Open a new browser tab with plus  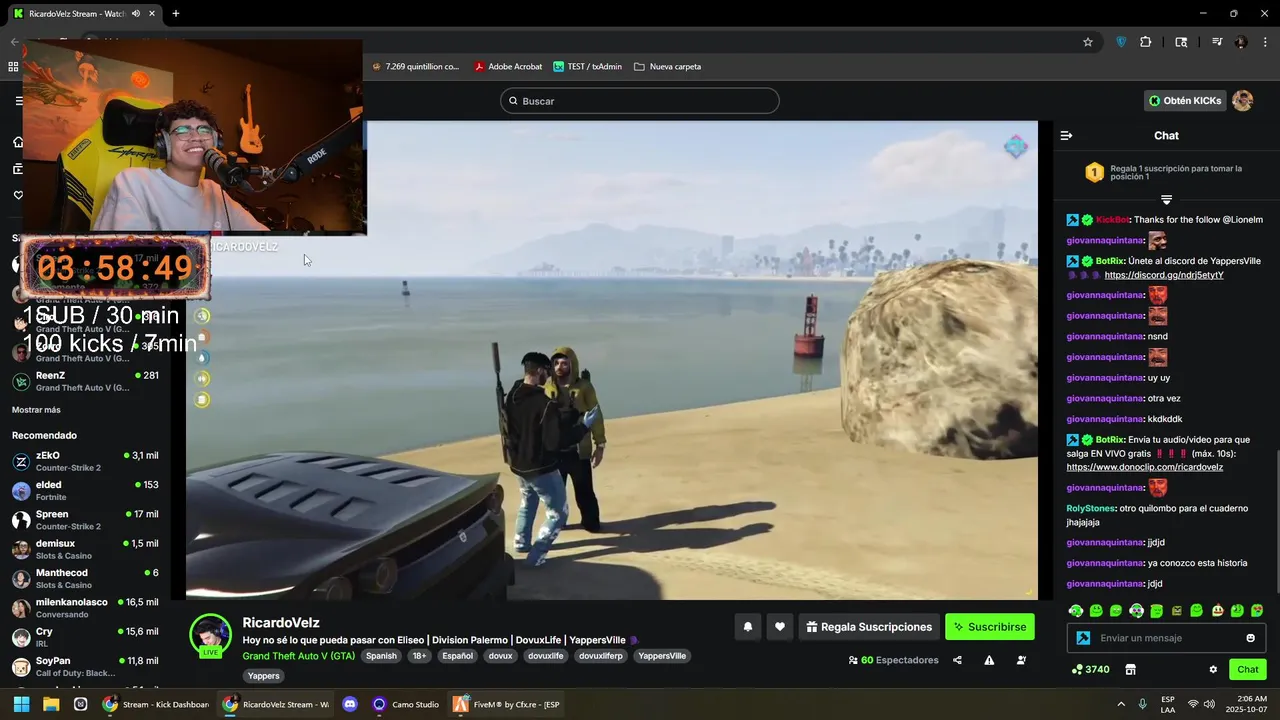coord(176,14)
